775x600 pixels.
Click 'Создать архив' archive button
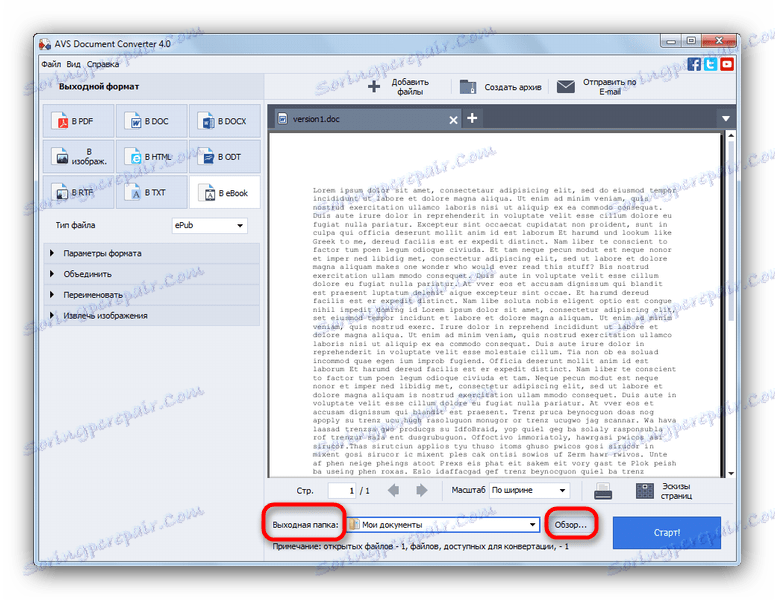point(500,87)
